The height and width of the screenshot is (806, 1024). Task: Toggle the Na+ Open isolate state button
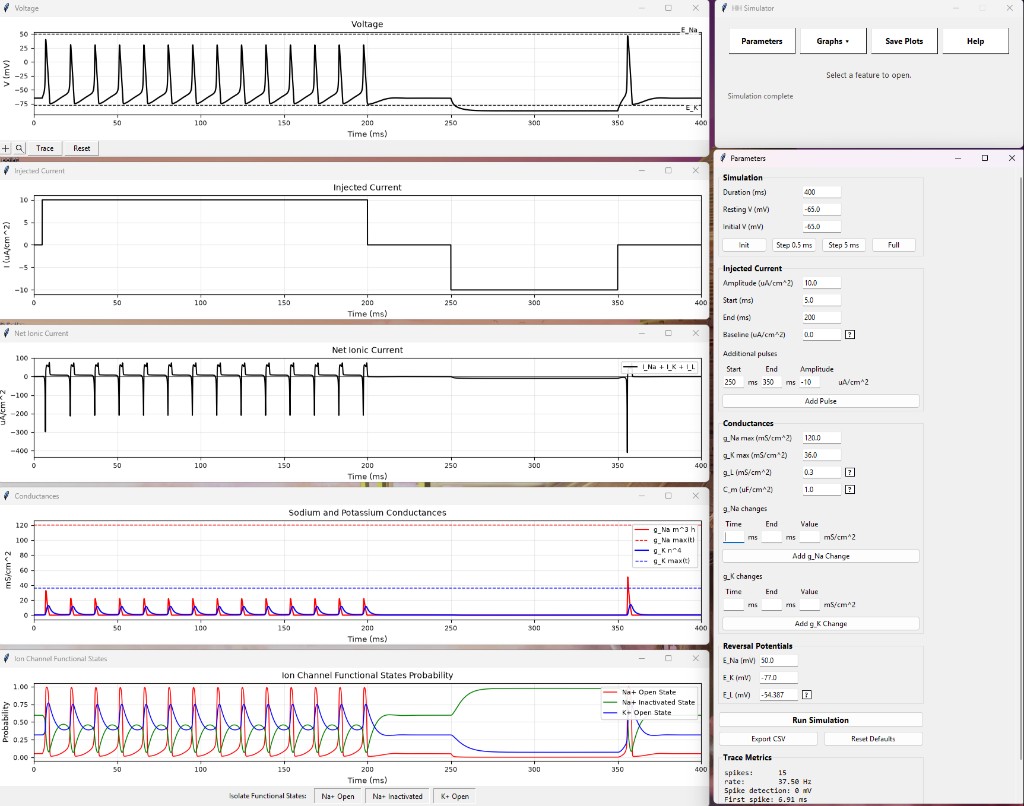[337, 796]
